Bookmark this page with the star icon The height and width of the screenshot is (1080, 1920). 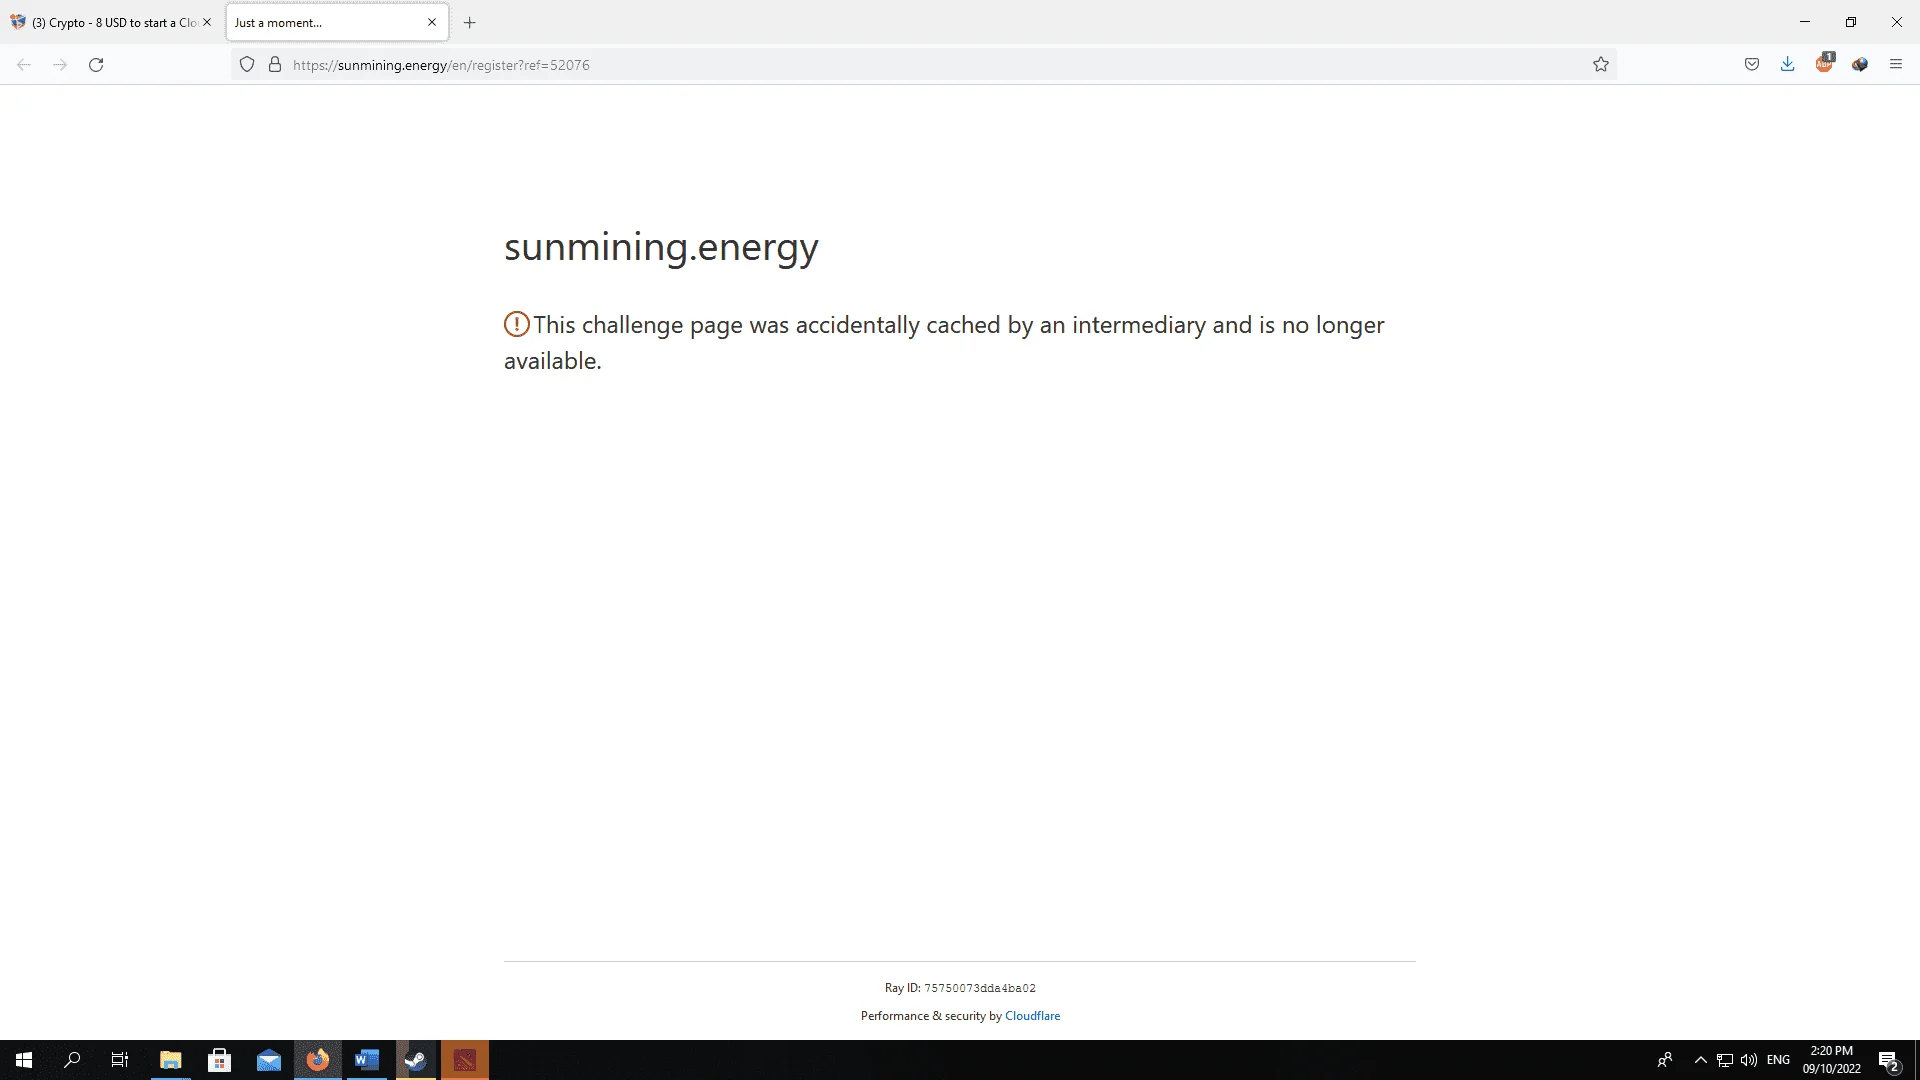click(1601, 65)
